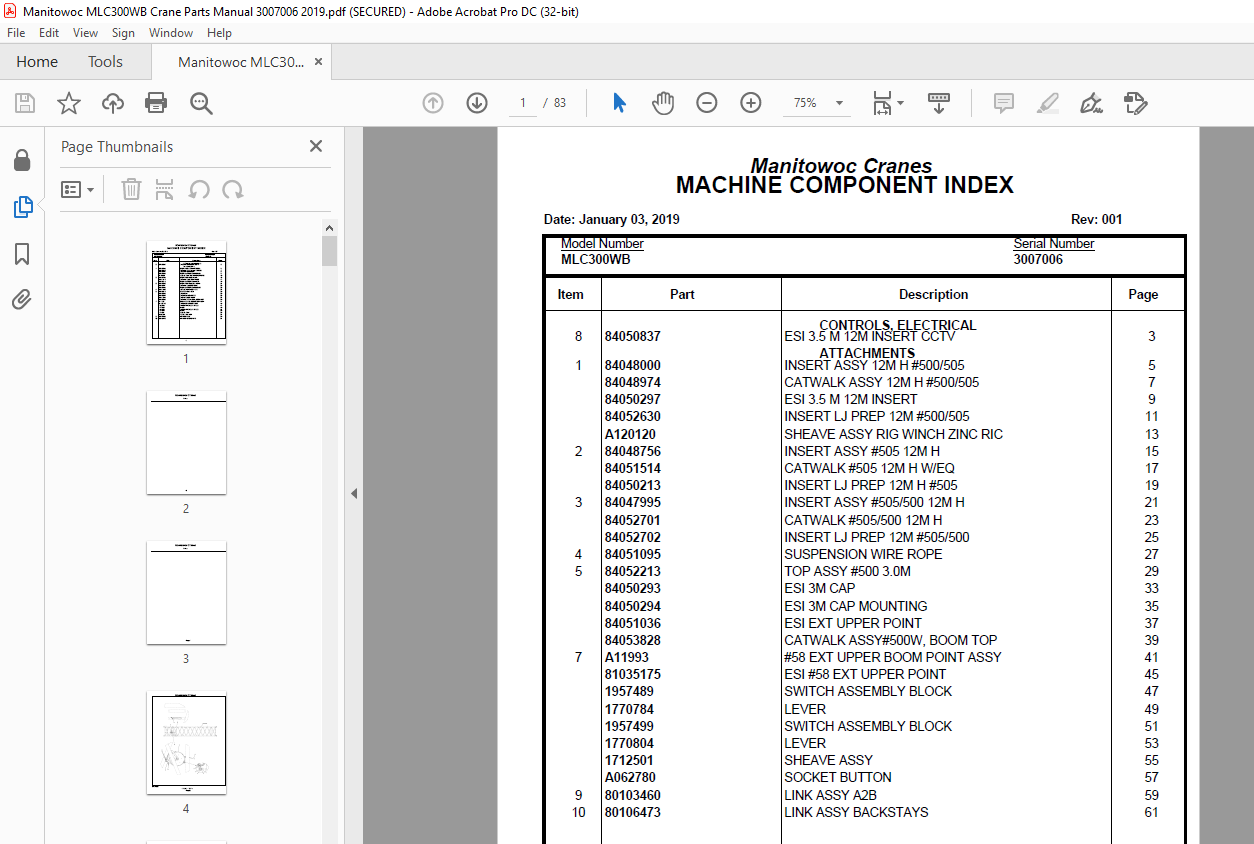The height and width of the screenshot is (844, 1254).
Task: Enable scrolling mode tool
Action: click(939, 103)
